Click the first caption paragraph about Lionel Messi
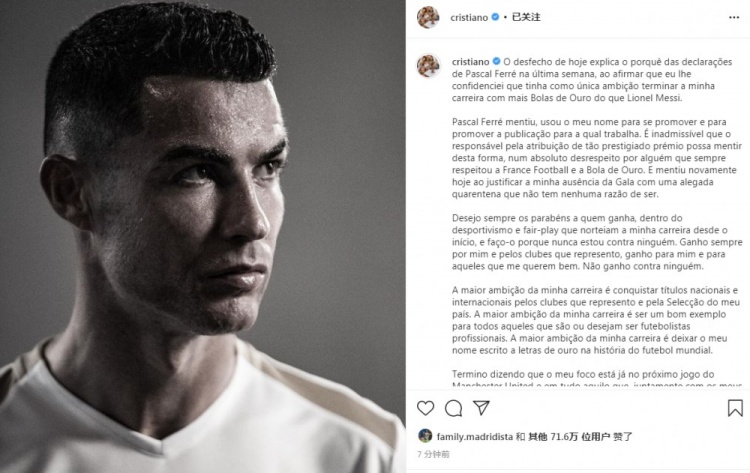Viewport: 750px width, 473px height. point(592,80)
